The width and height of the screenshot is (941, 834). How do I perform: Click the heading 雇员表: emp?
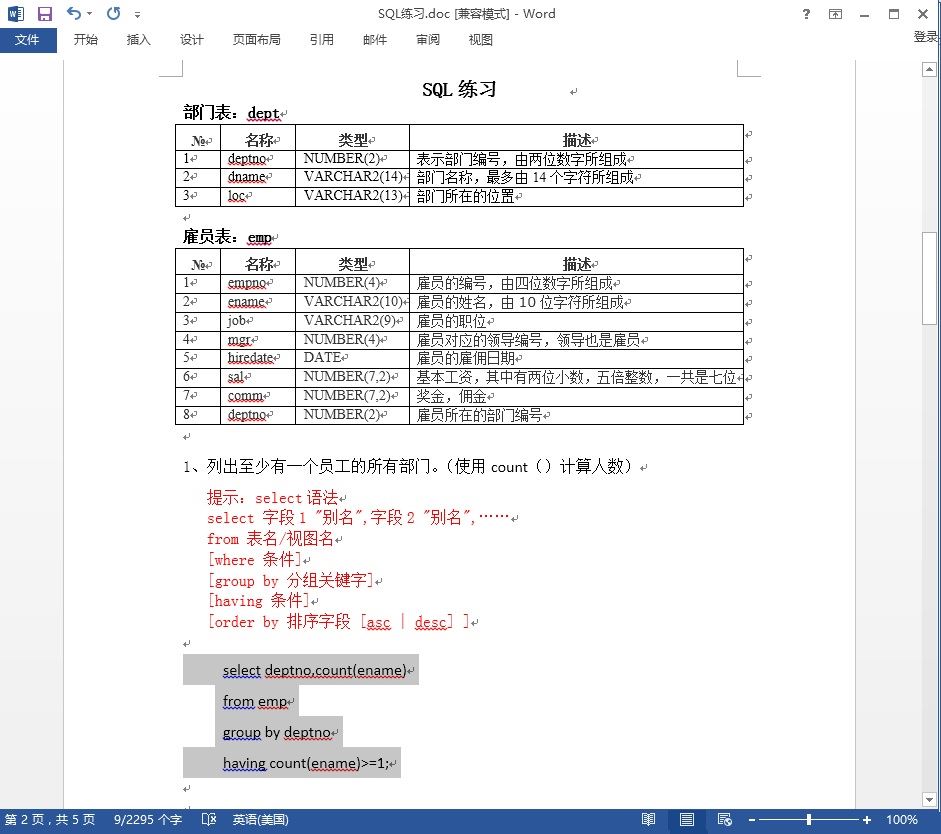[x=227, y=237]
